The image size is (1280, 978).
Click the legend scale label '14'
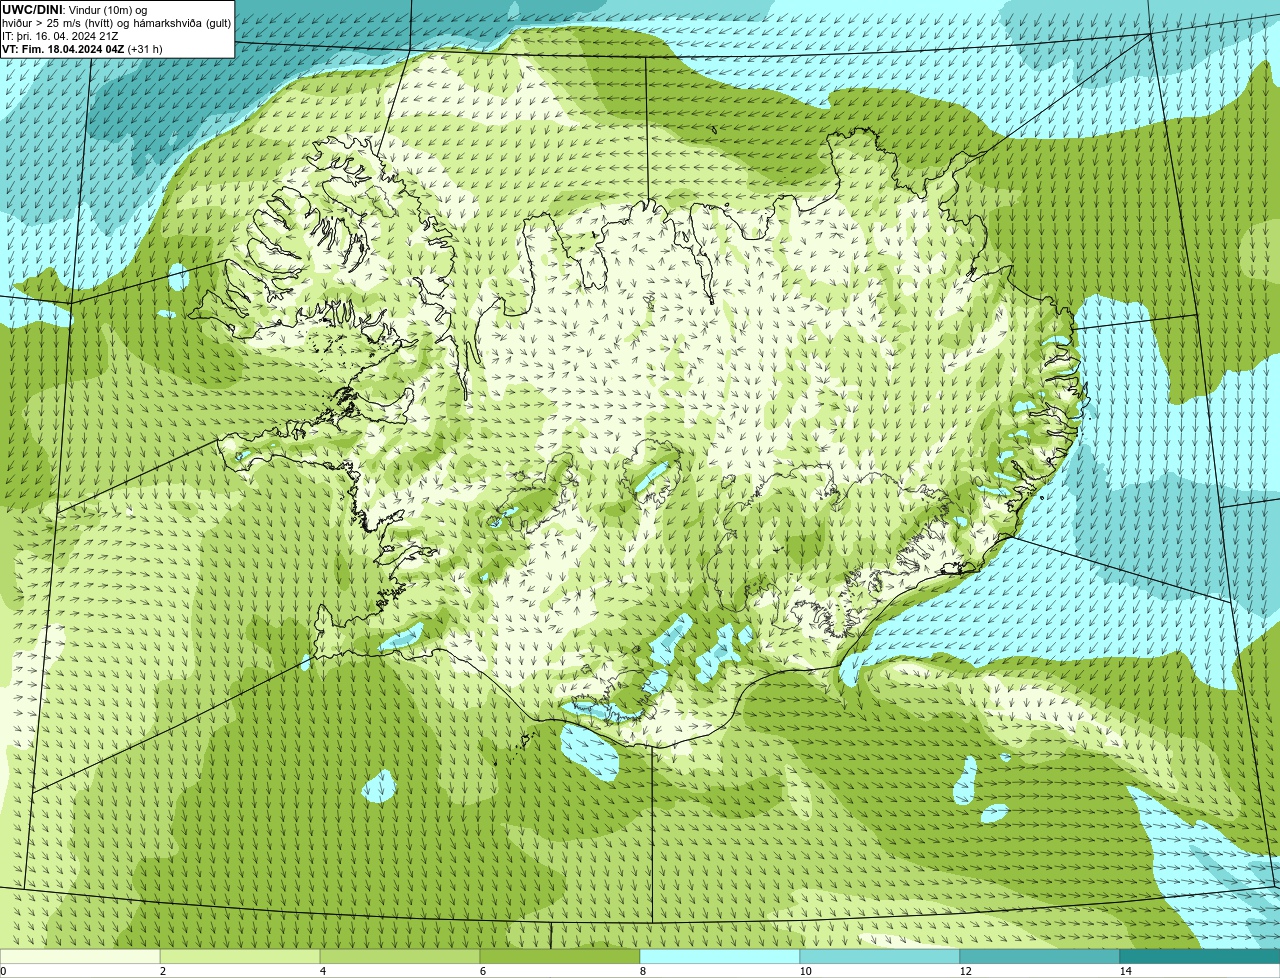(1126, 971)
